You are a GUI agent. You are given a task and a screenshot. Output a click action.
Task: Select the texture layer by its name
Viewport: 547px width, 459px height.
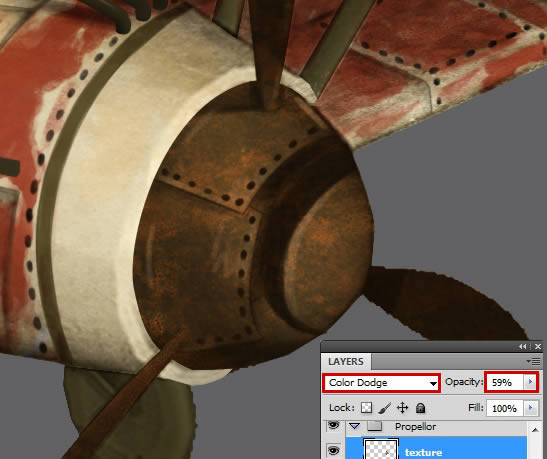tap(423, 452)
